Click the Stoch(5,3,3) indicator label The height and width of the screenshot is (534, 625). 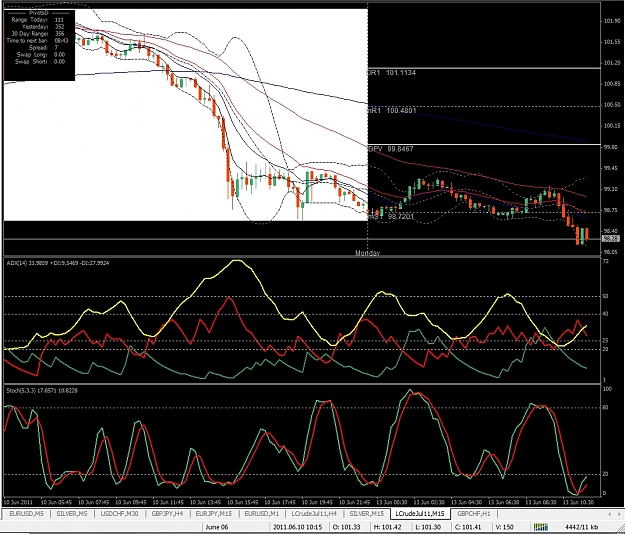point(42,391)
